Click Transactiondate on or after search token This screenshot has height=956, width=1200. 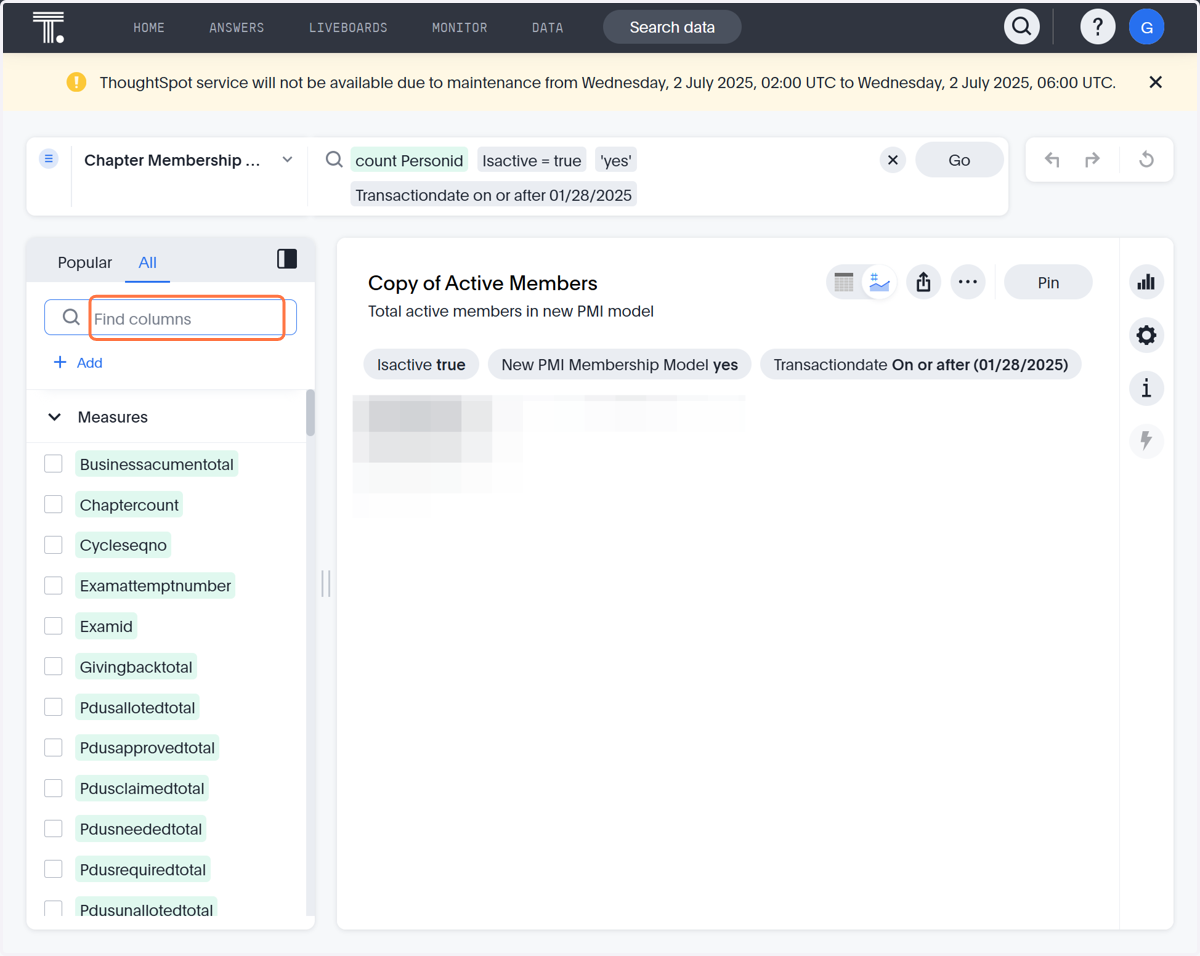click(494, 195)
